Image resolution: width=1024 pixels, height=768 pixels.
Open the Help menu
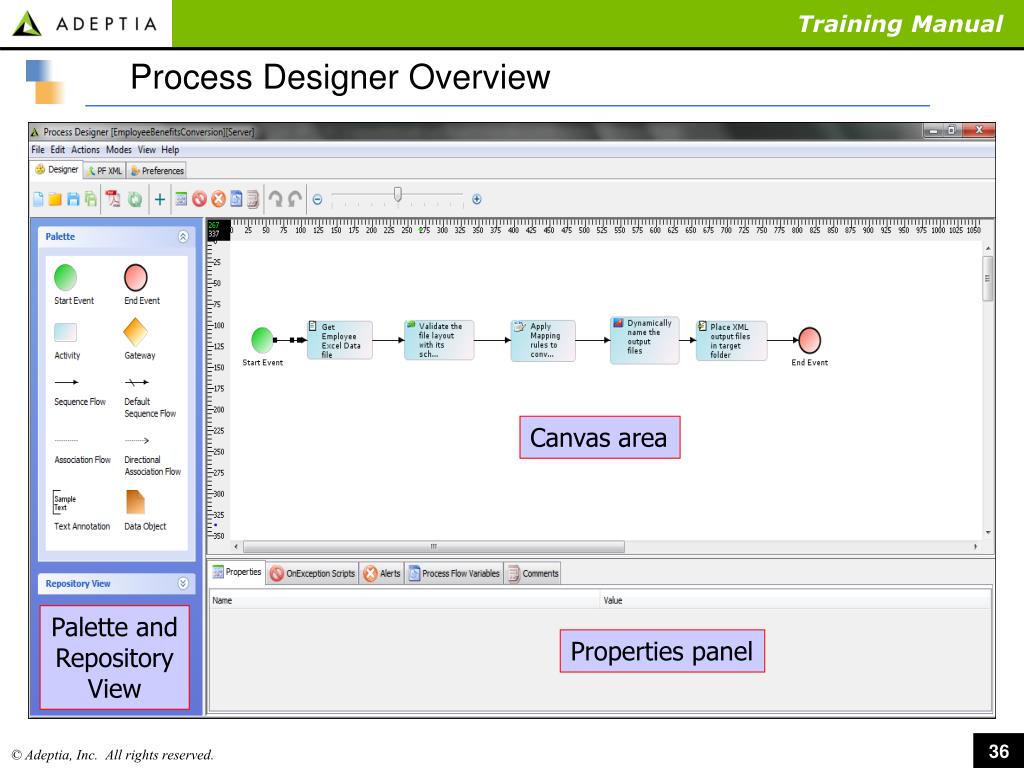(170, 150)
